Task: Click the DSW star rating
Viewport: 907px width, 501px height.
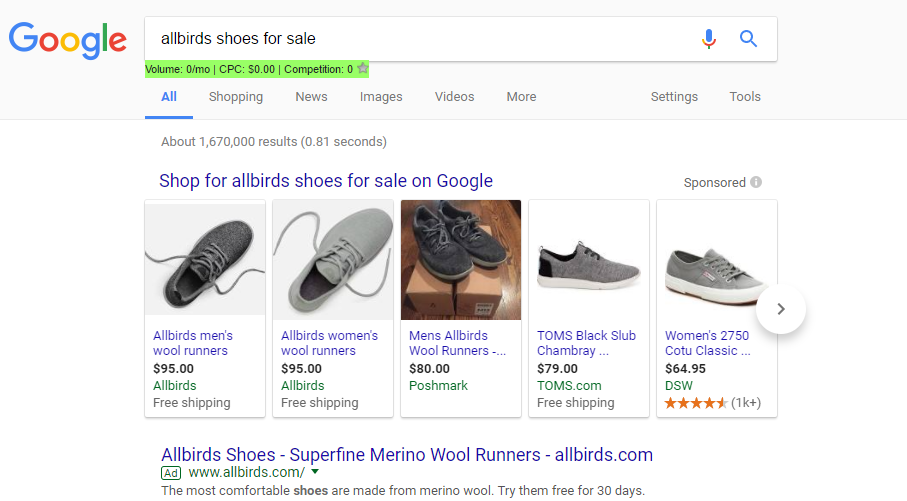Action: point(696,403)
